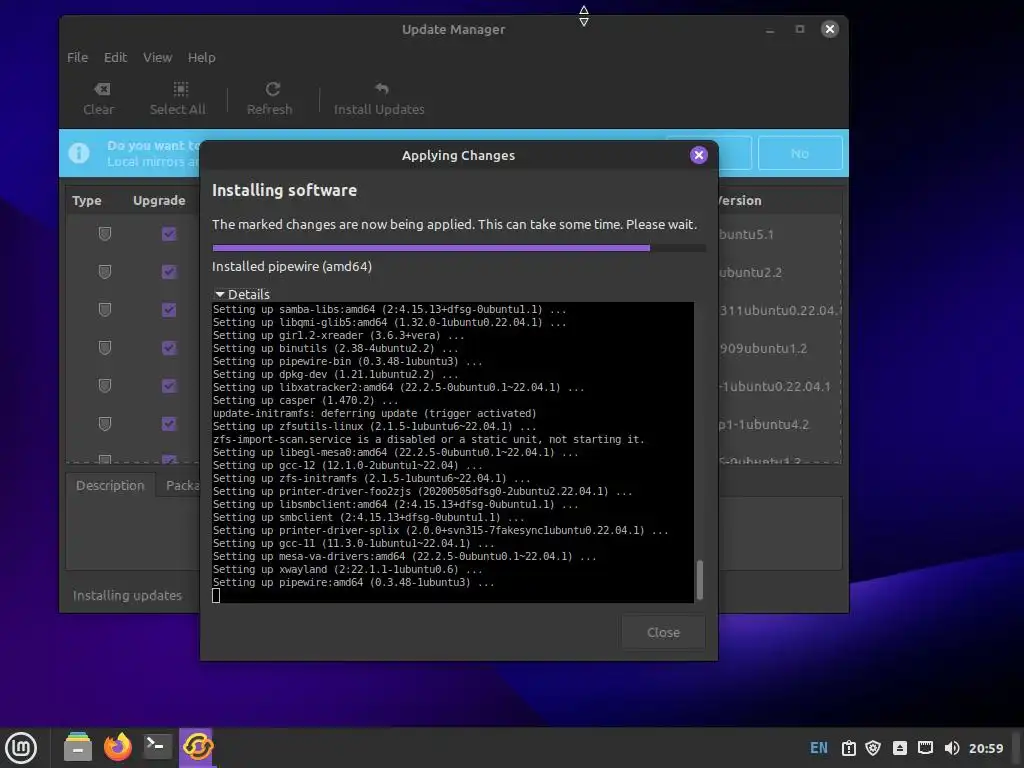Click the update shield tray icon
This screenshot has height=768, width=1024.
[x=873, y=748]
